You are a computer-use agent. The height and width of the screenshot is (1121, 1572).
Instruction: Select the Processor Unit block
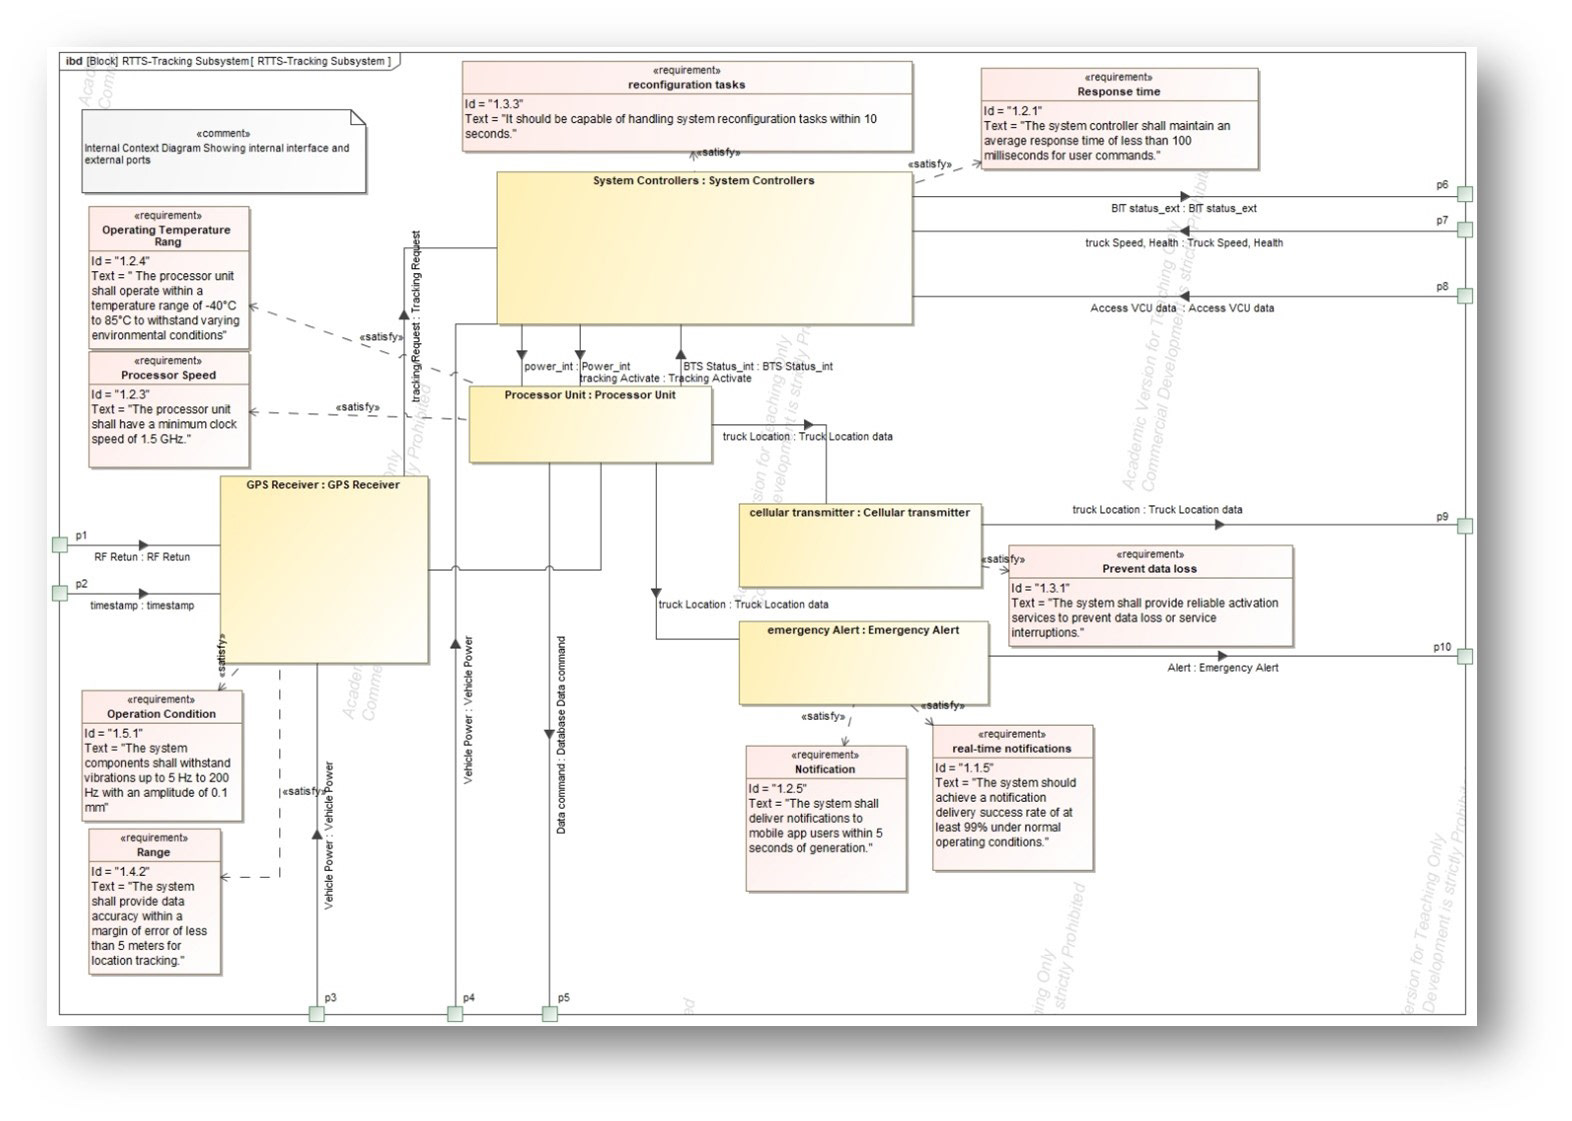tap(590, 424)
